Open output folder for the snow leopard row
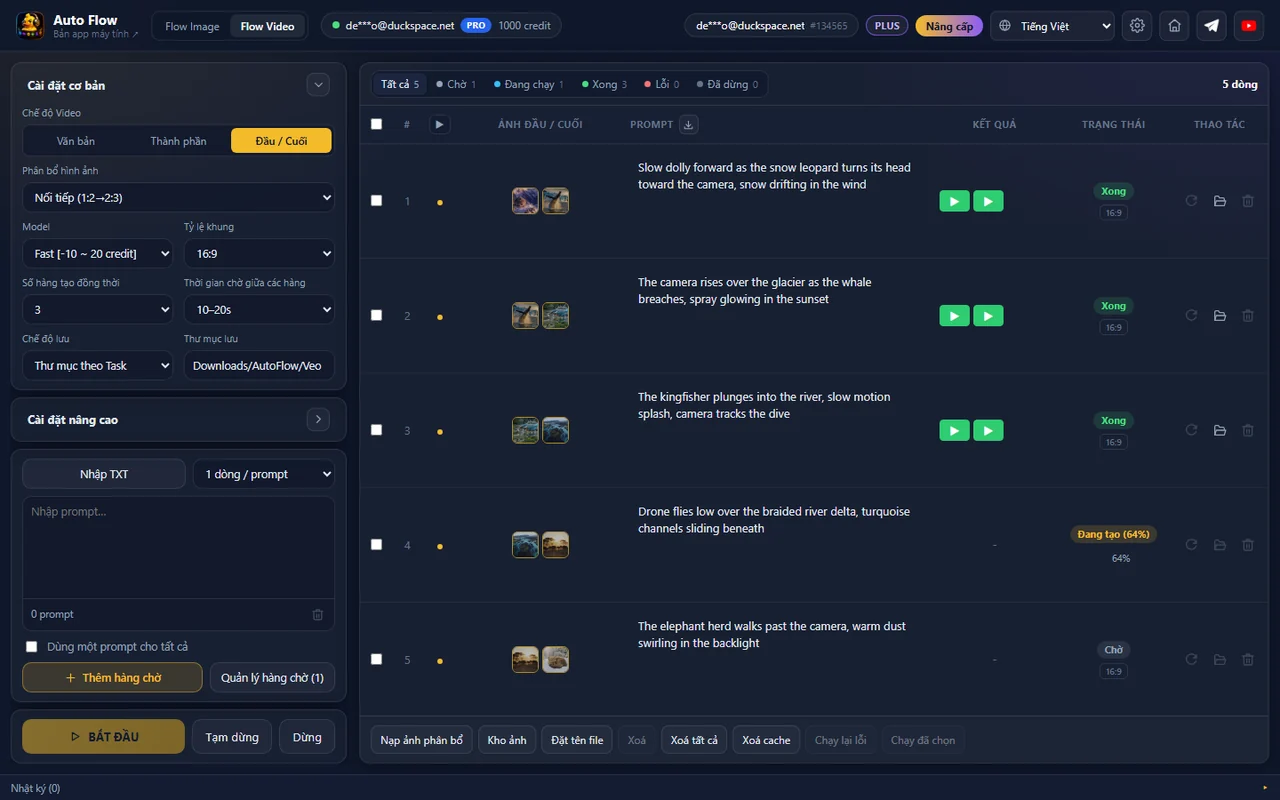The height and width of the screenshot is (800, 1280). 1220,201
